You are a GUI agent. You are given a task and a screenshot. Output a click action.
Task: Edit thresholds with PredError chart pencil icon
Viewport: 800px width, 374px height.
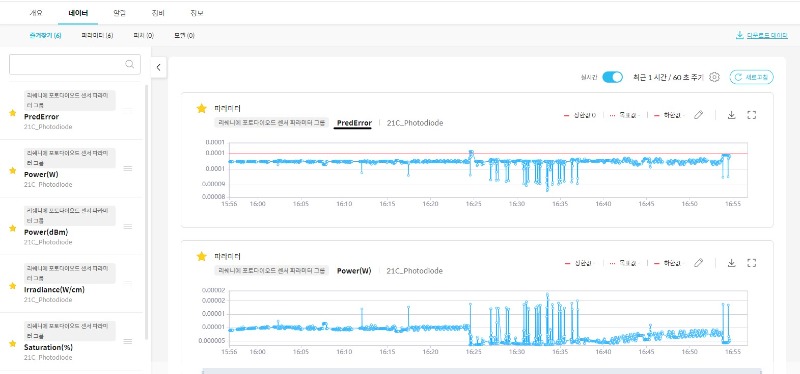698,115
